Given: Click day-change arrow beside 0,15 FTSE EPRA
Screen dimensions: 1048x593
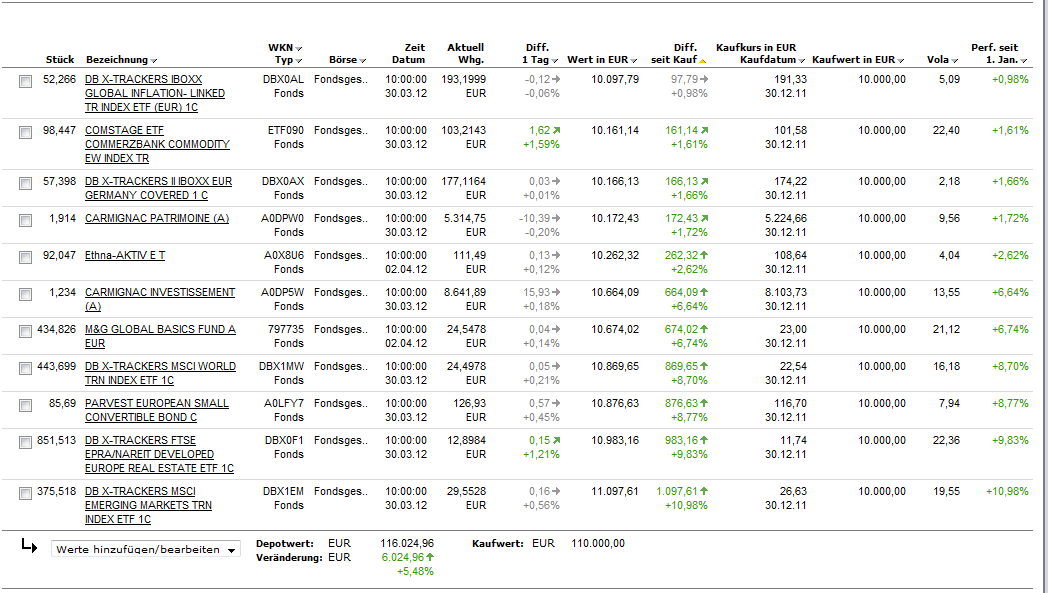Looking at the screenshot, I should click(x=557, y=441).
